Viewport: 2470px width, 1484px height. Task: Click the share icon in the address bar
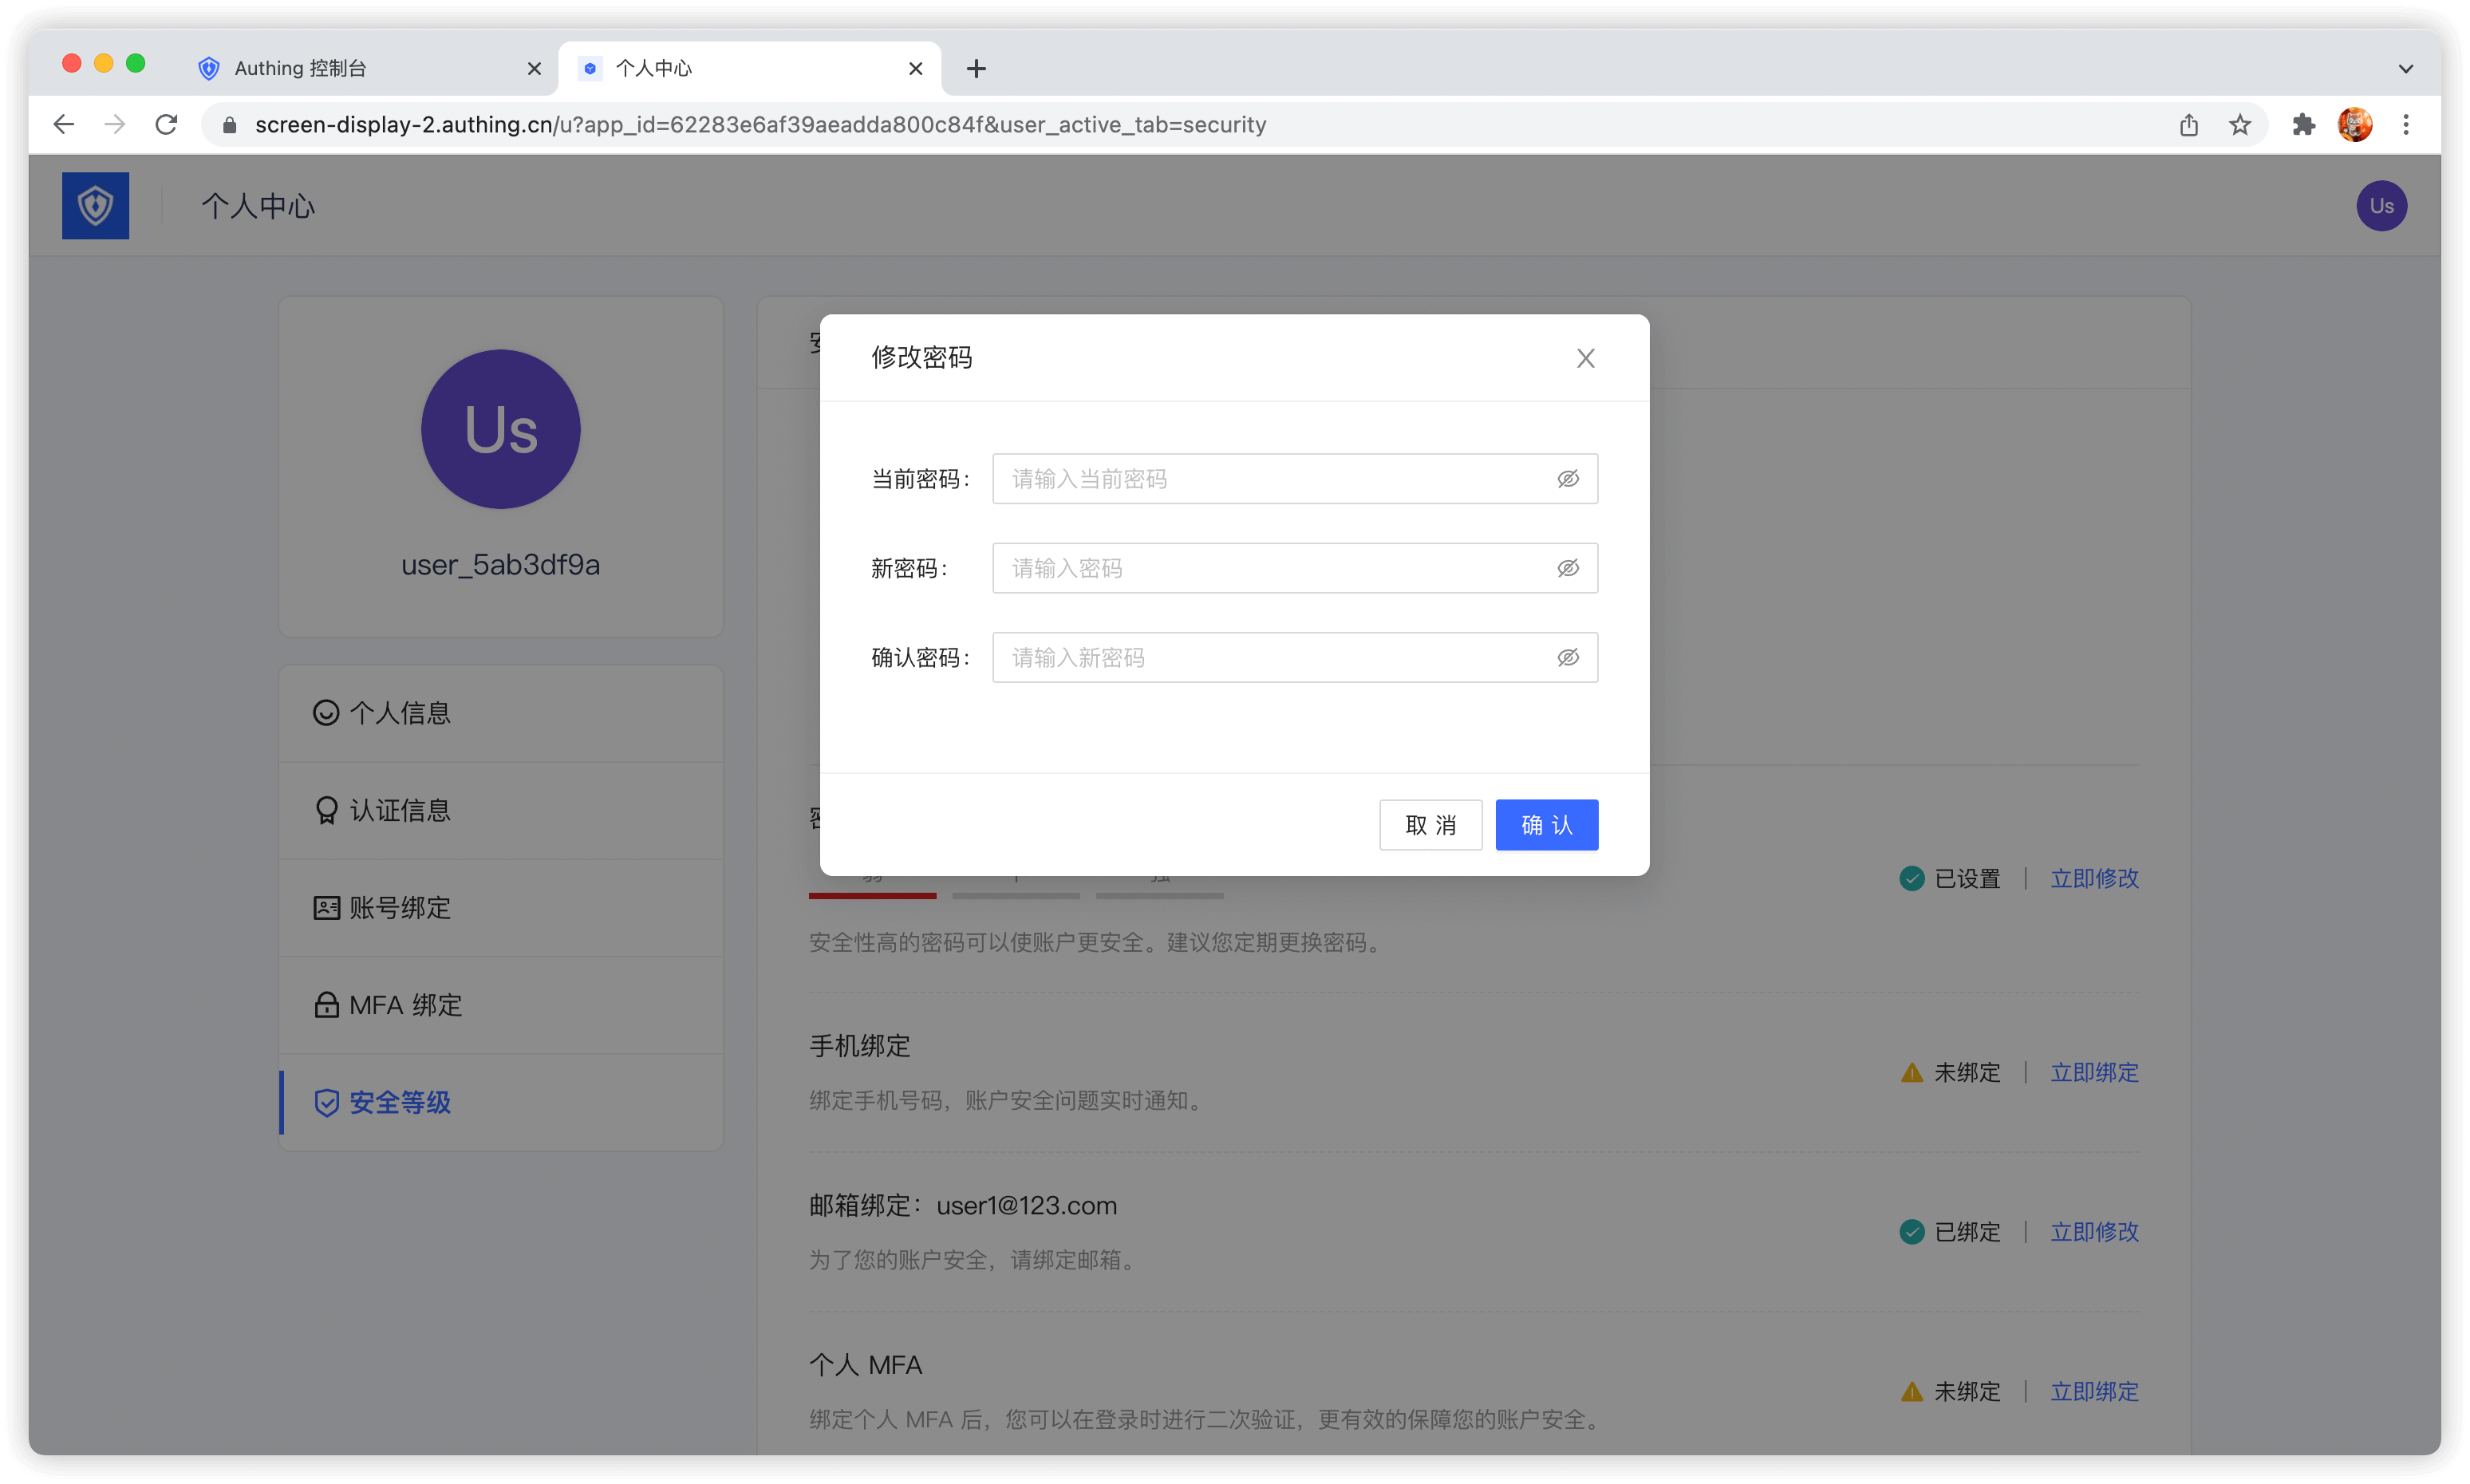(x=2189, y=124)
